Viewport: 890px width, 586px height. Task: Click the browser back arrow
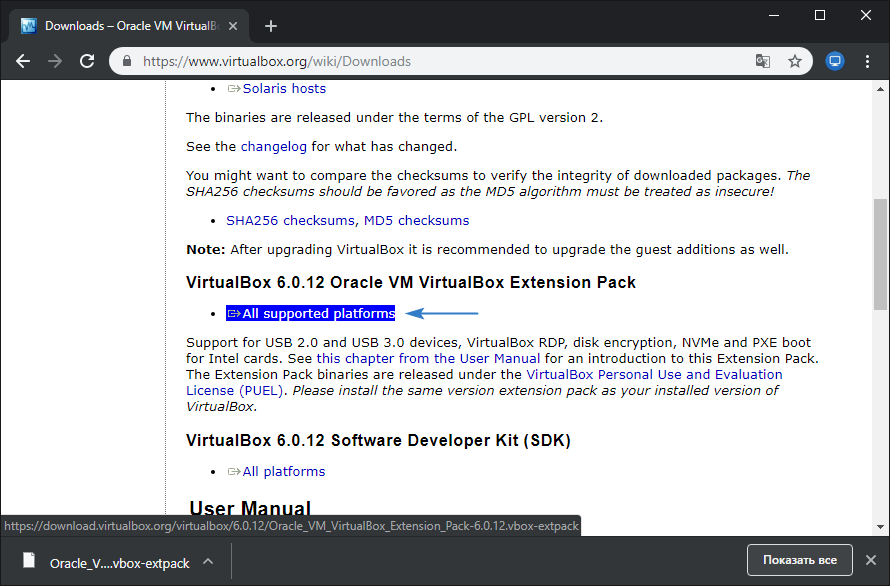pyautogui.click(x=23, y=61)
